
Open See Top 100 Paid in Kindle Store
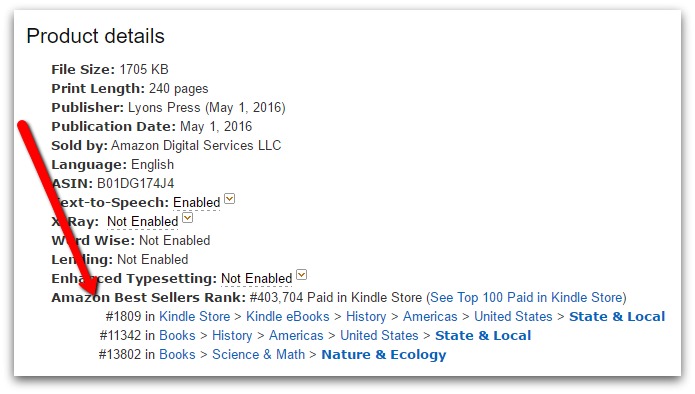[527, 297]
